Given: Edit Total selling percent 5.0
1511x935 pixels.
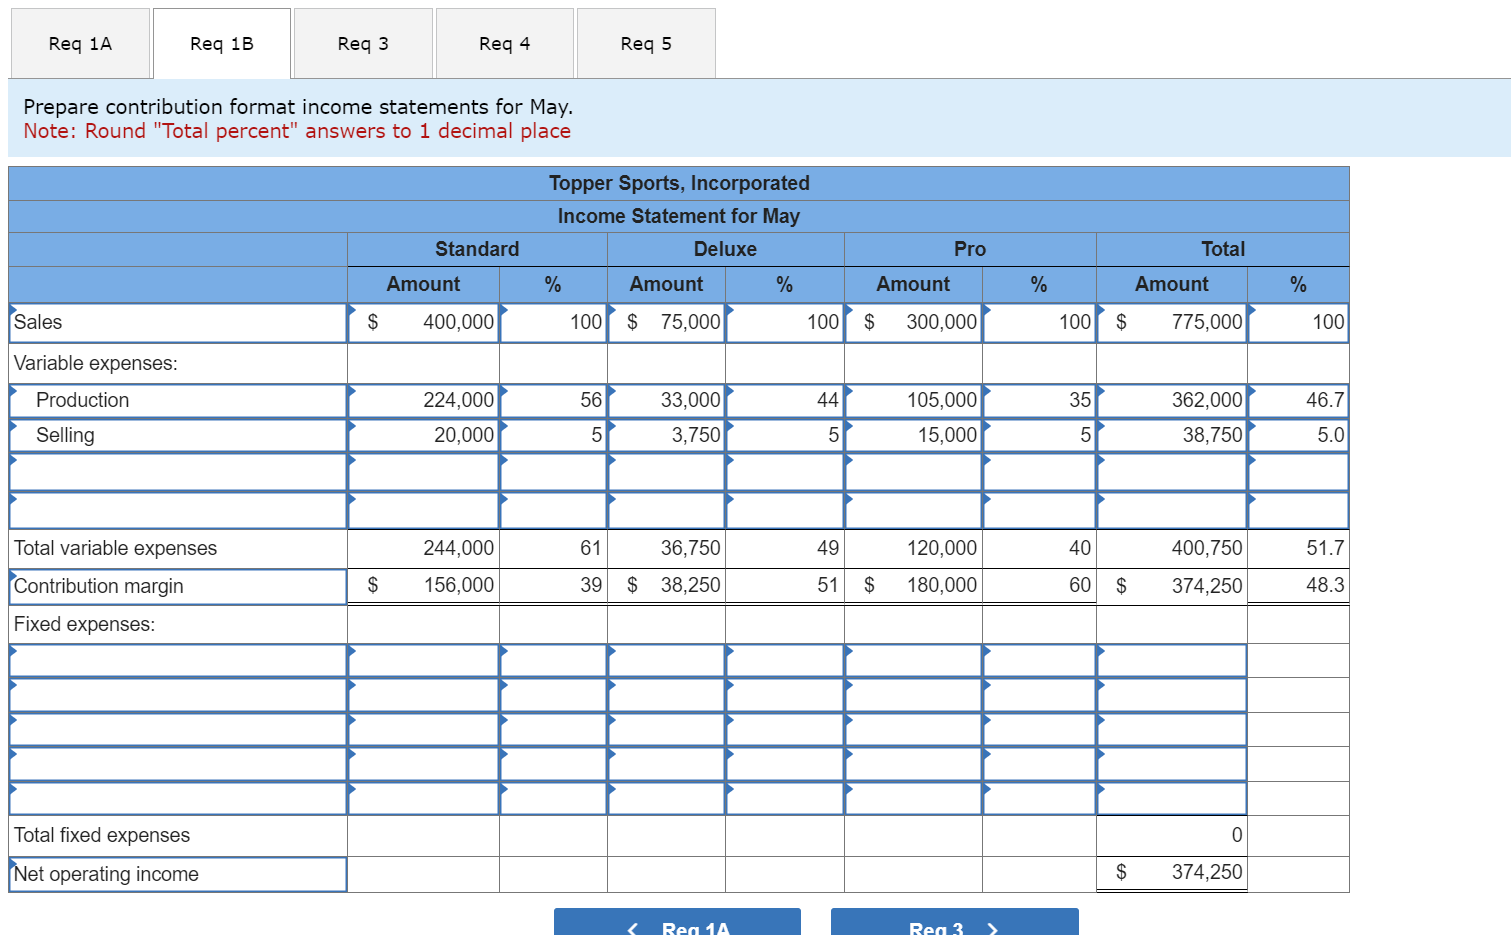Looking at the screenshot, I should [x=1298, y=436].
